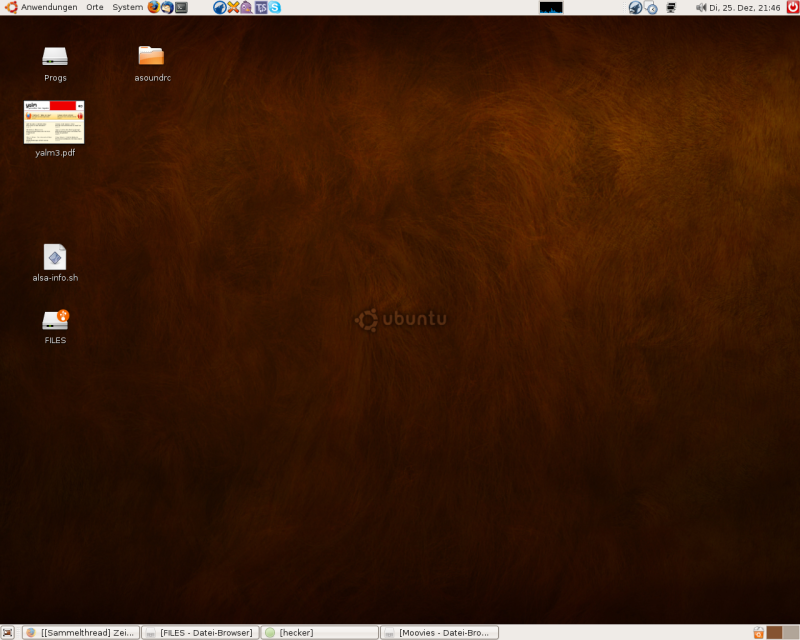
Task: Click the CPU system monitor graph
Action: pos(551,7)
